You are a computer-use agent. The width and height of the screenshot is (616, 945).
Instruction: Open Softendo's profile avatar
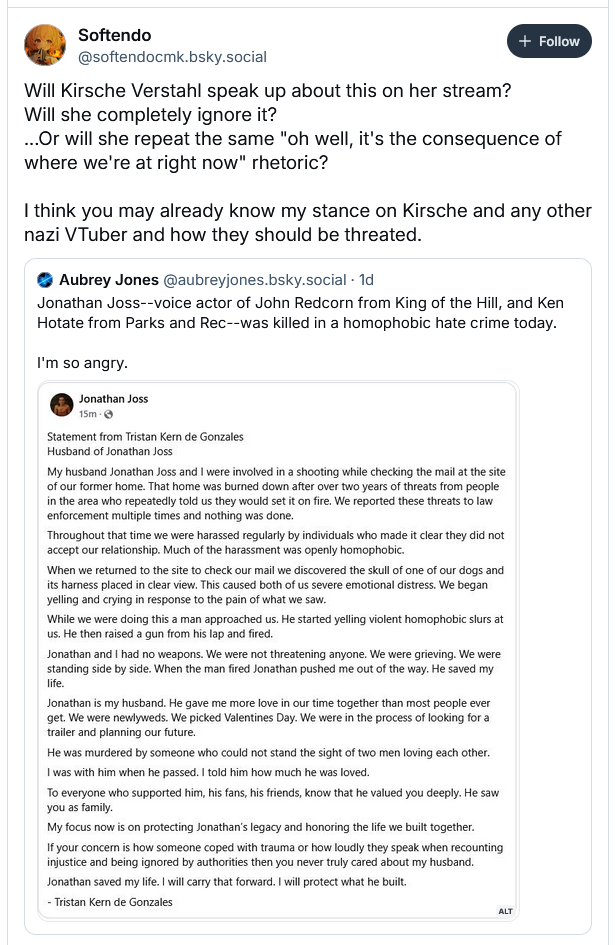tap(45, 45)
